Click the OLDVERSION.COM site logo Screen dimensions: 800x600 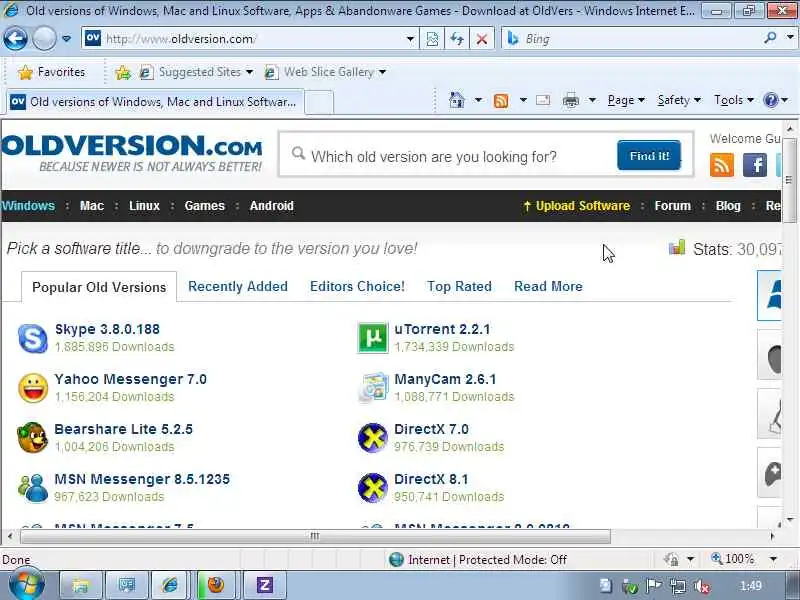(132, 153)
